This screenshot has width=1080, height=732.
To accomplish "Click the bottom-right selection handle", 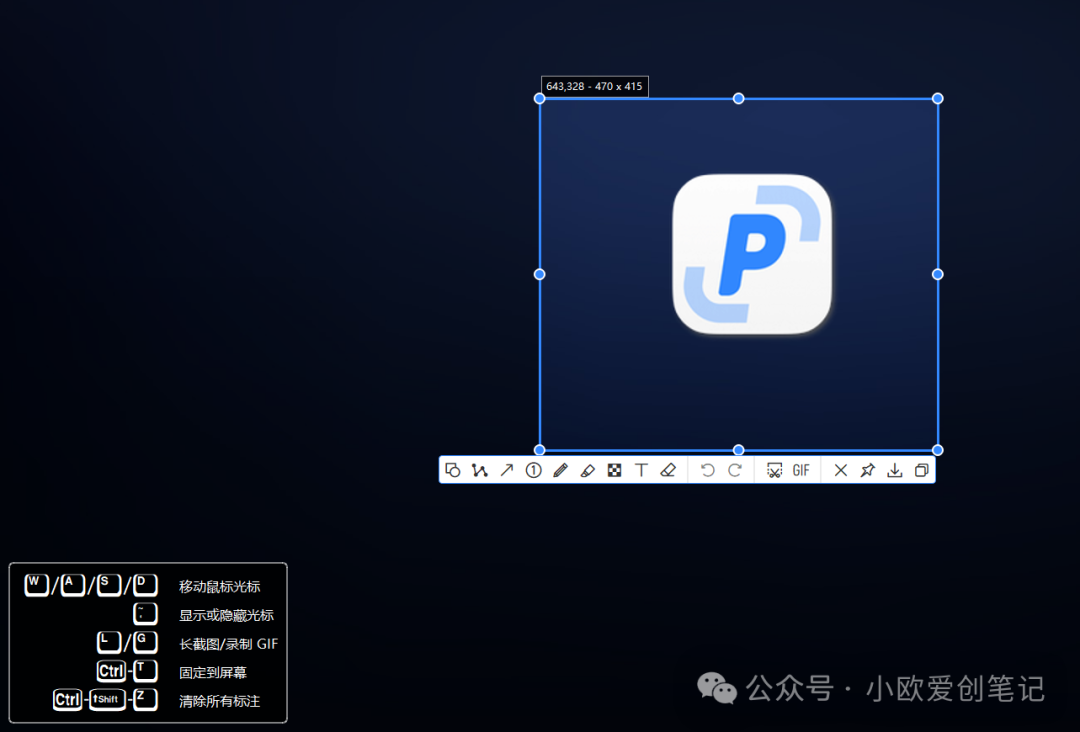I will [x=937, y=450].
